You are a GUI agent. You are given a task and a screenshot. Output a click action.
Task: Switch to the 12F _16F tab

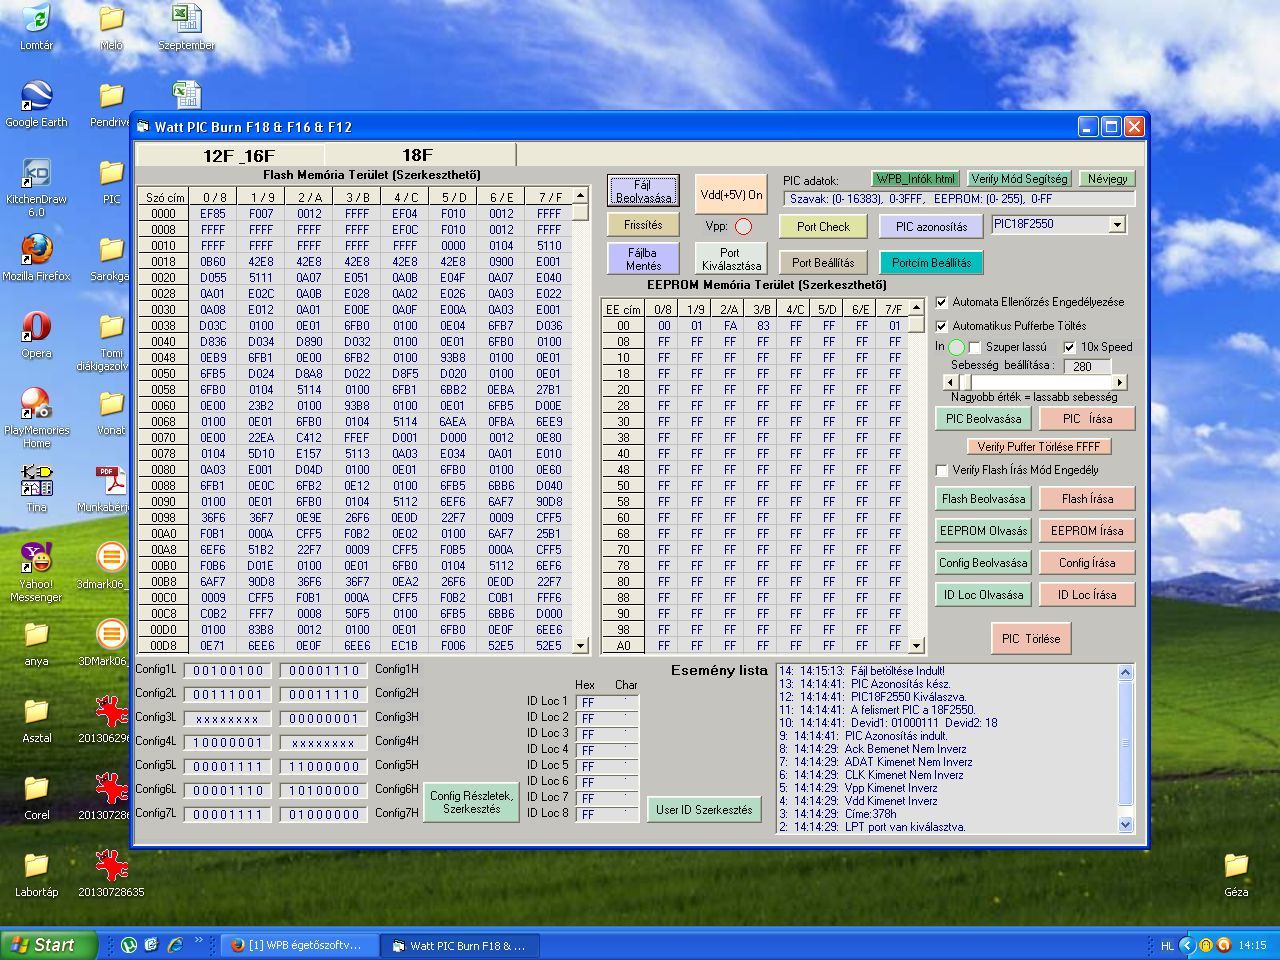[x=238, y=155]
